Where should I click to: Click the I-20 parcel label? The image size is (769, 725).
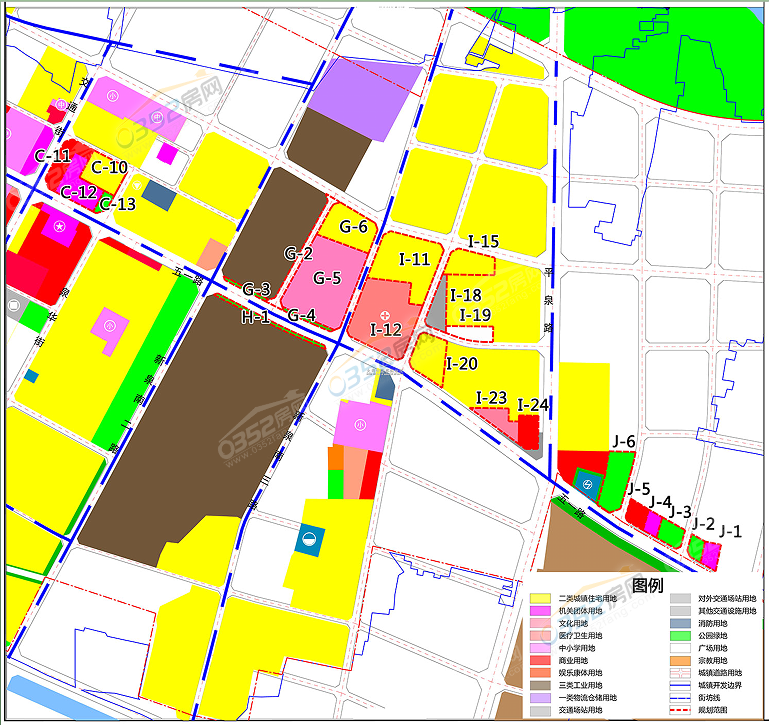pos(462,363)
